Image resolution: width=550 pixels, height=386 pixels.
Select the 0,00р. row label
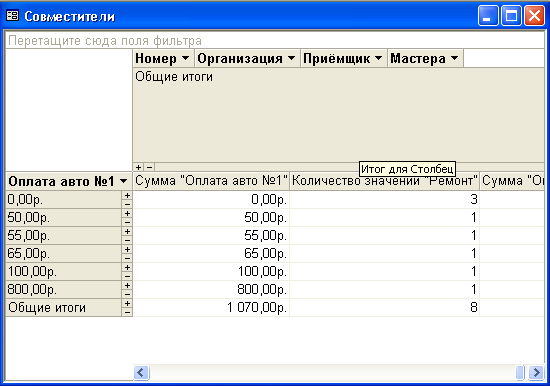(64, 200)
